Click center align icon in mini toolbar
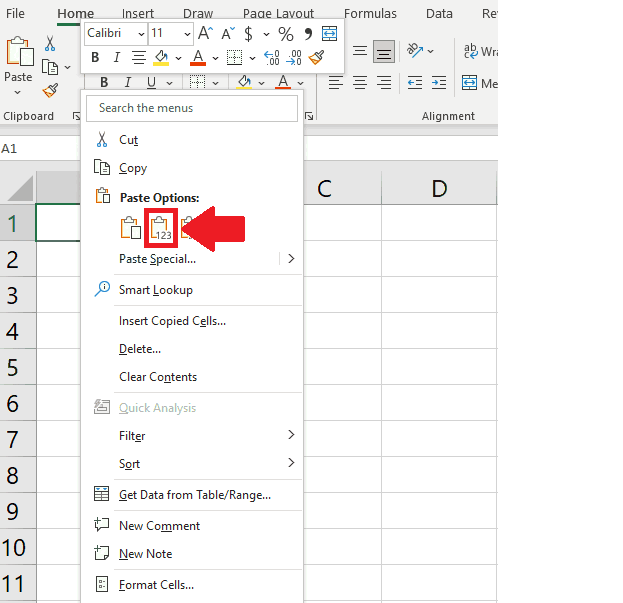The width and height of the screenshot is (623, 603). point(139,58)
